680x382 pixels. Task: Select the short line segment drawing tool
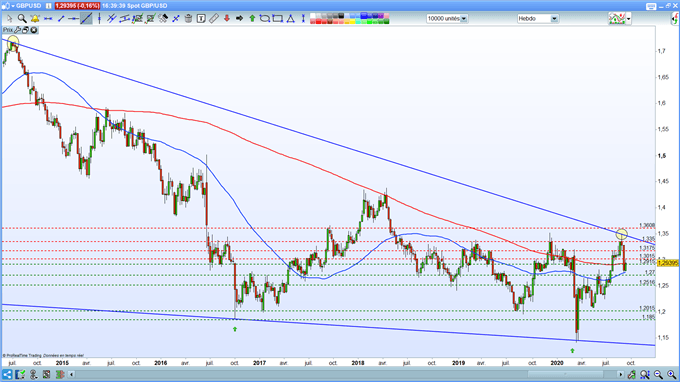coord(61,19)
